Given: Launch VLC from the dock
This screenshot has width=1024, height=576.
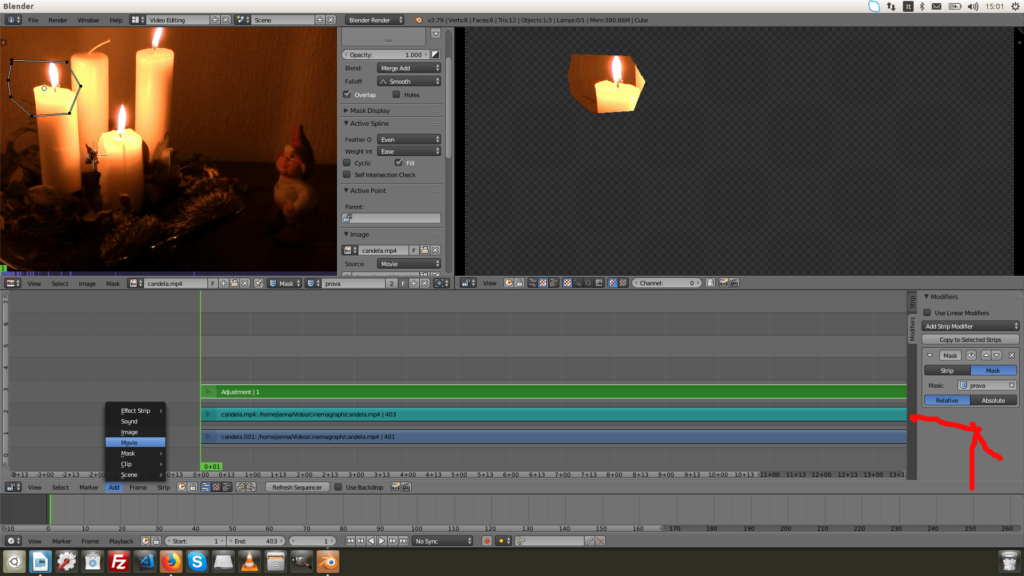Looking at the screenshot, I should [249, 562].
